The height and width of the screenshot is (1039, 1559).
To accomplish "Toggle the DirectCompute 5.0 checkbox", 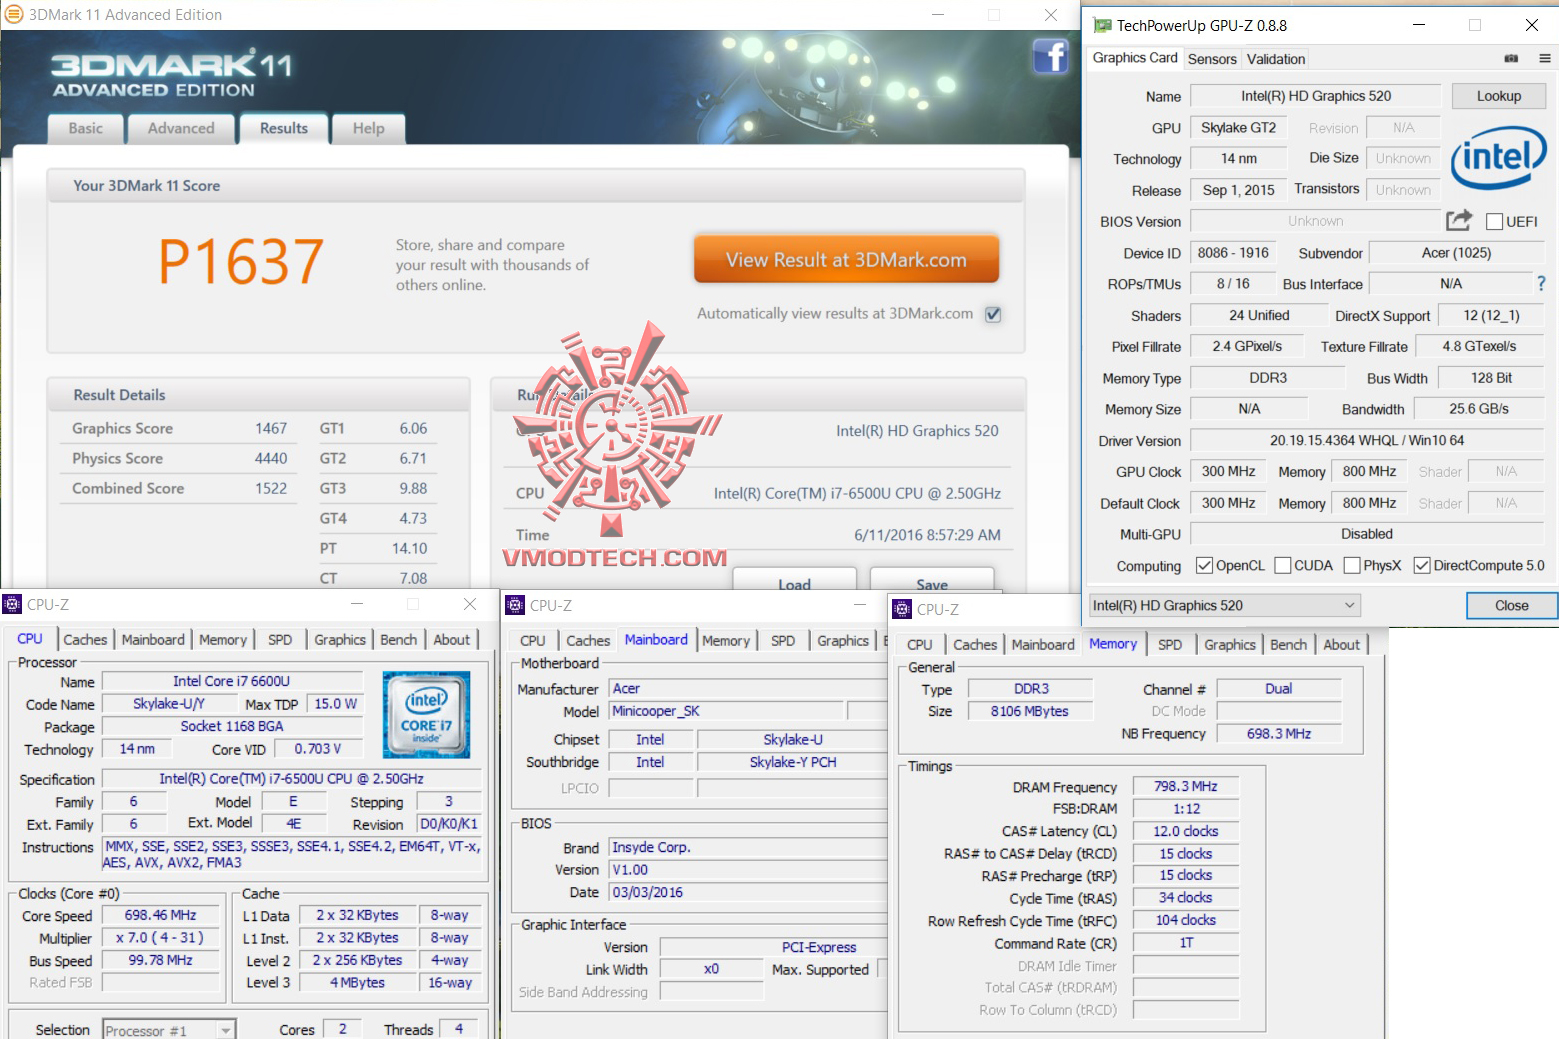I will 1422,566.
